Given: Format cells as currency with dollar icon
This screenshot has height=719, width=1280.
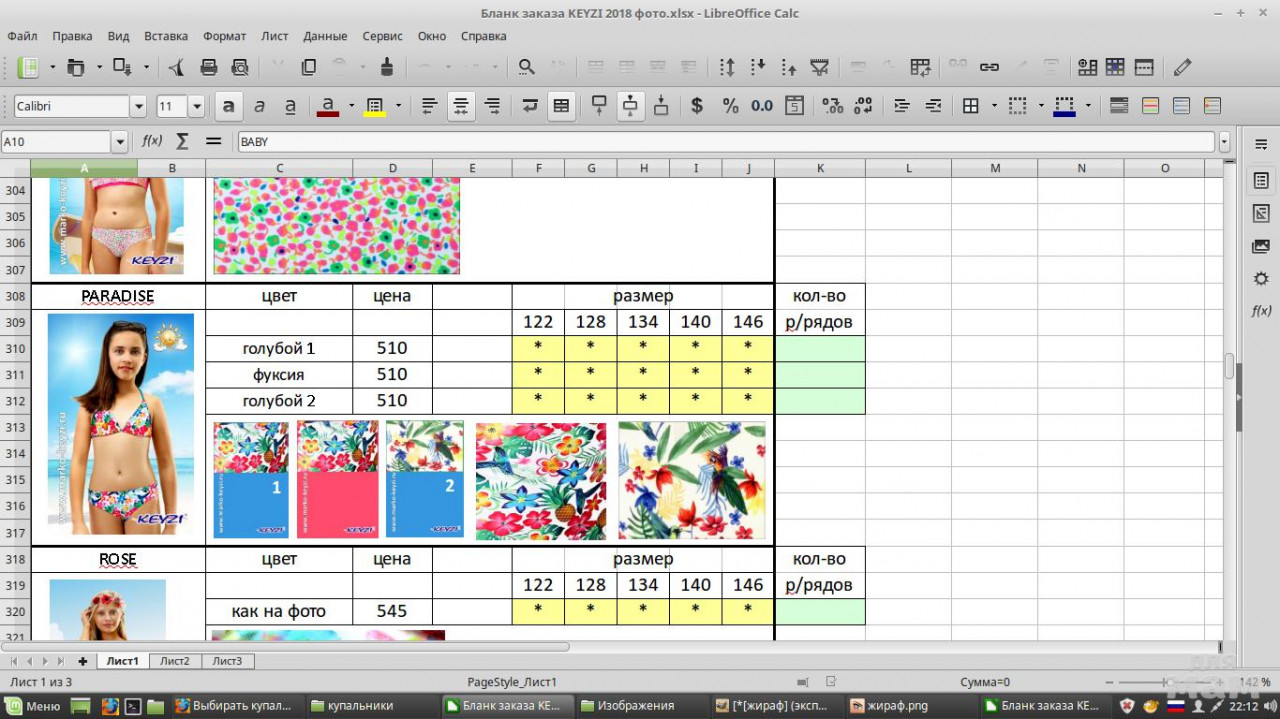Looking at the screenshot, I should tap(697, 106).
